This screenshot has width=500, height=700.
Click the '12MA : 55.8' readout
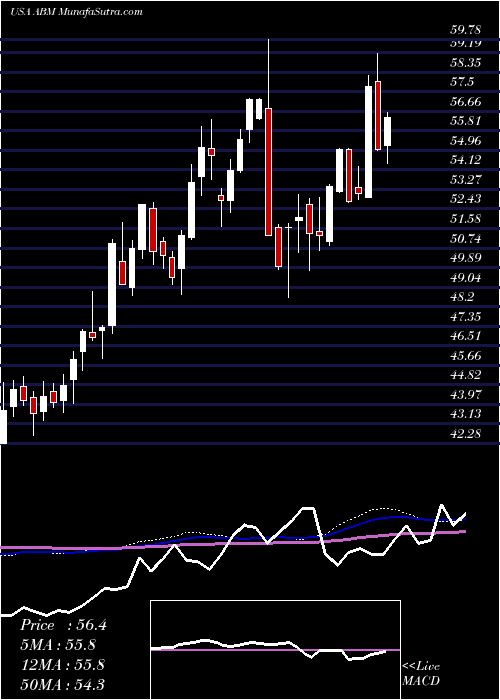click(x=62, y=665)
